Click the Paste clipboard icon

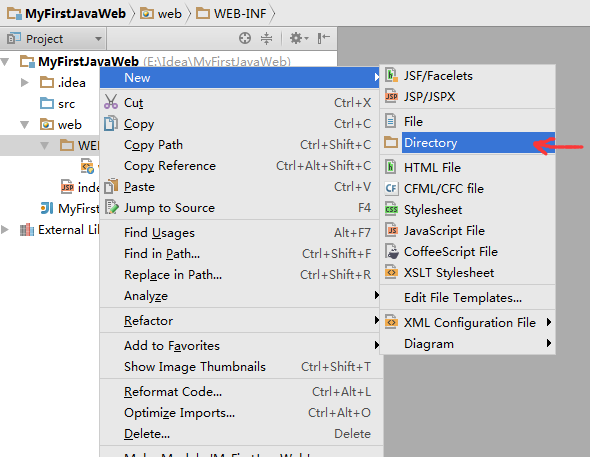(111, 186)
